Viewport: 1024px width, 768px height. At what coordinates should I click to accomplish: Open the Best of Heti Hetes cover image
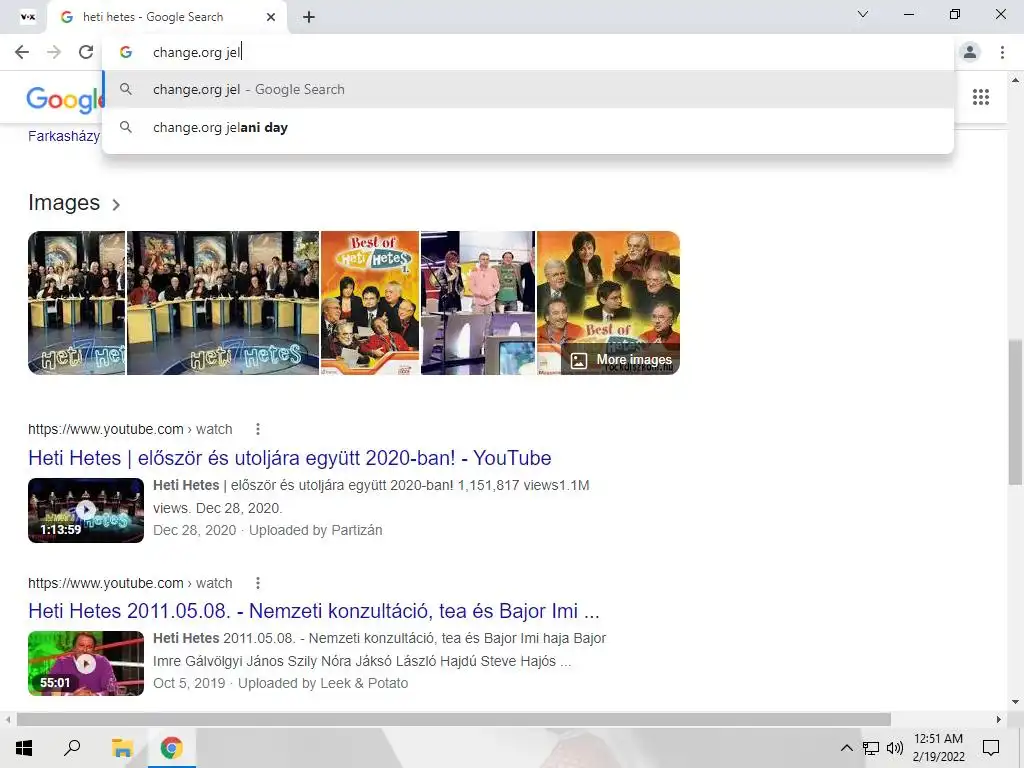370,302
